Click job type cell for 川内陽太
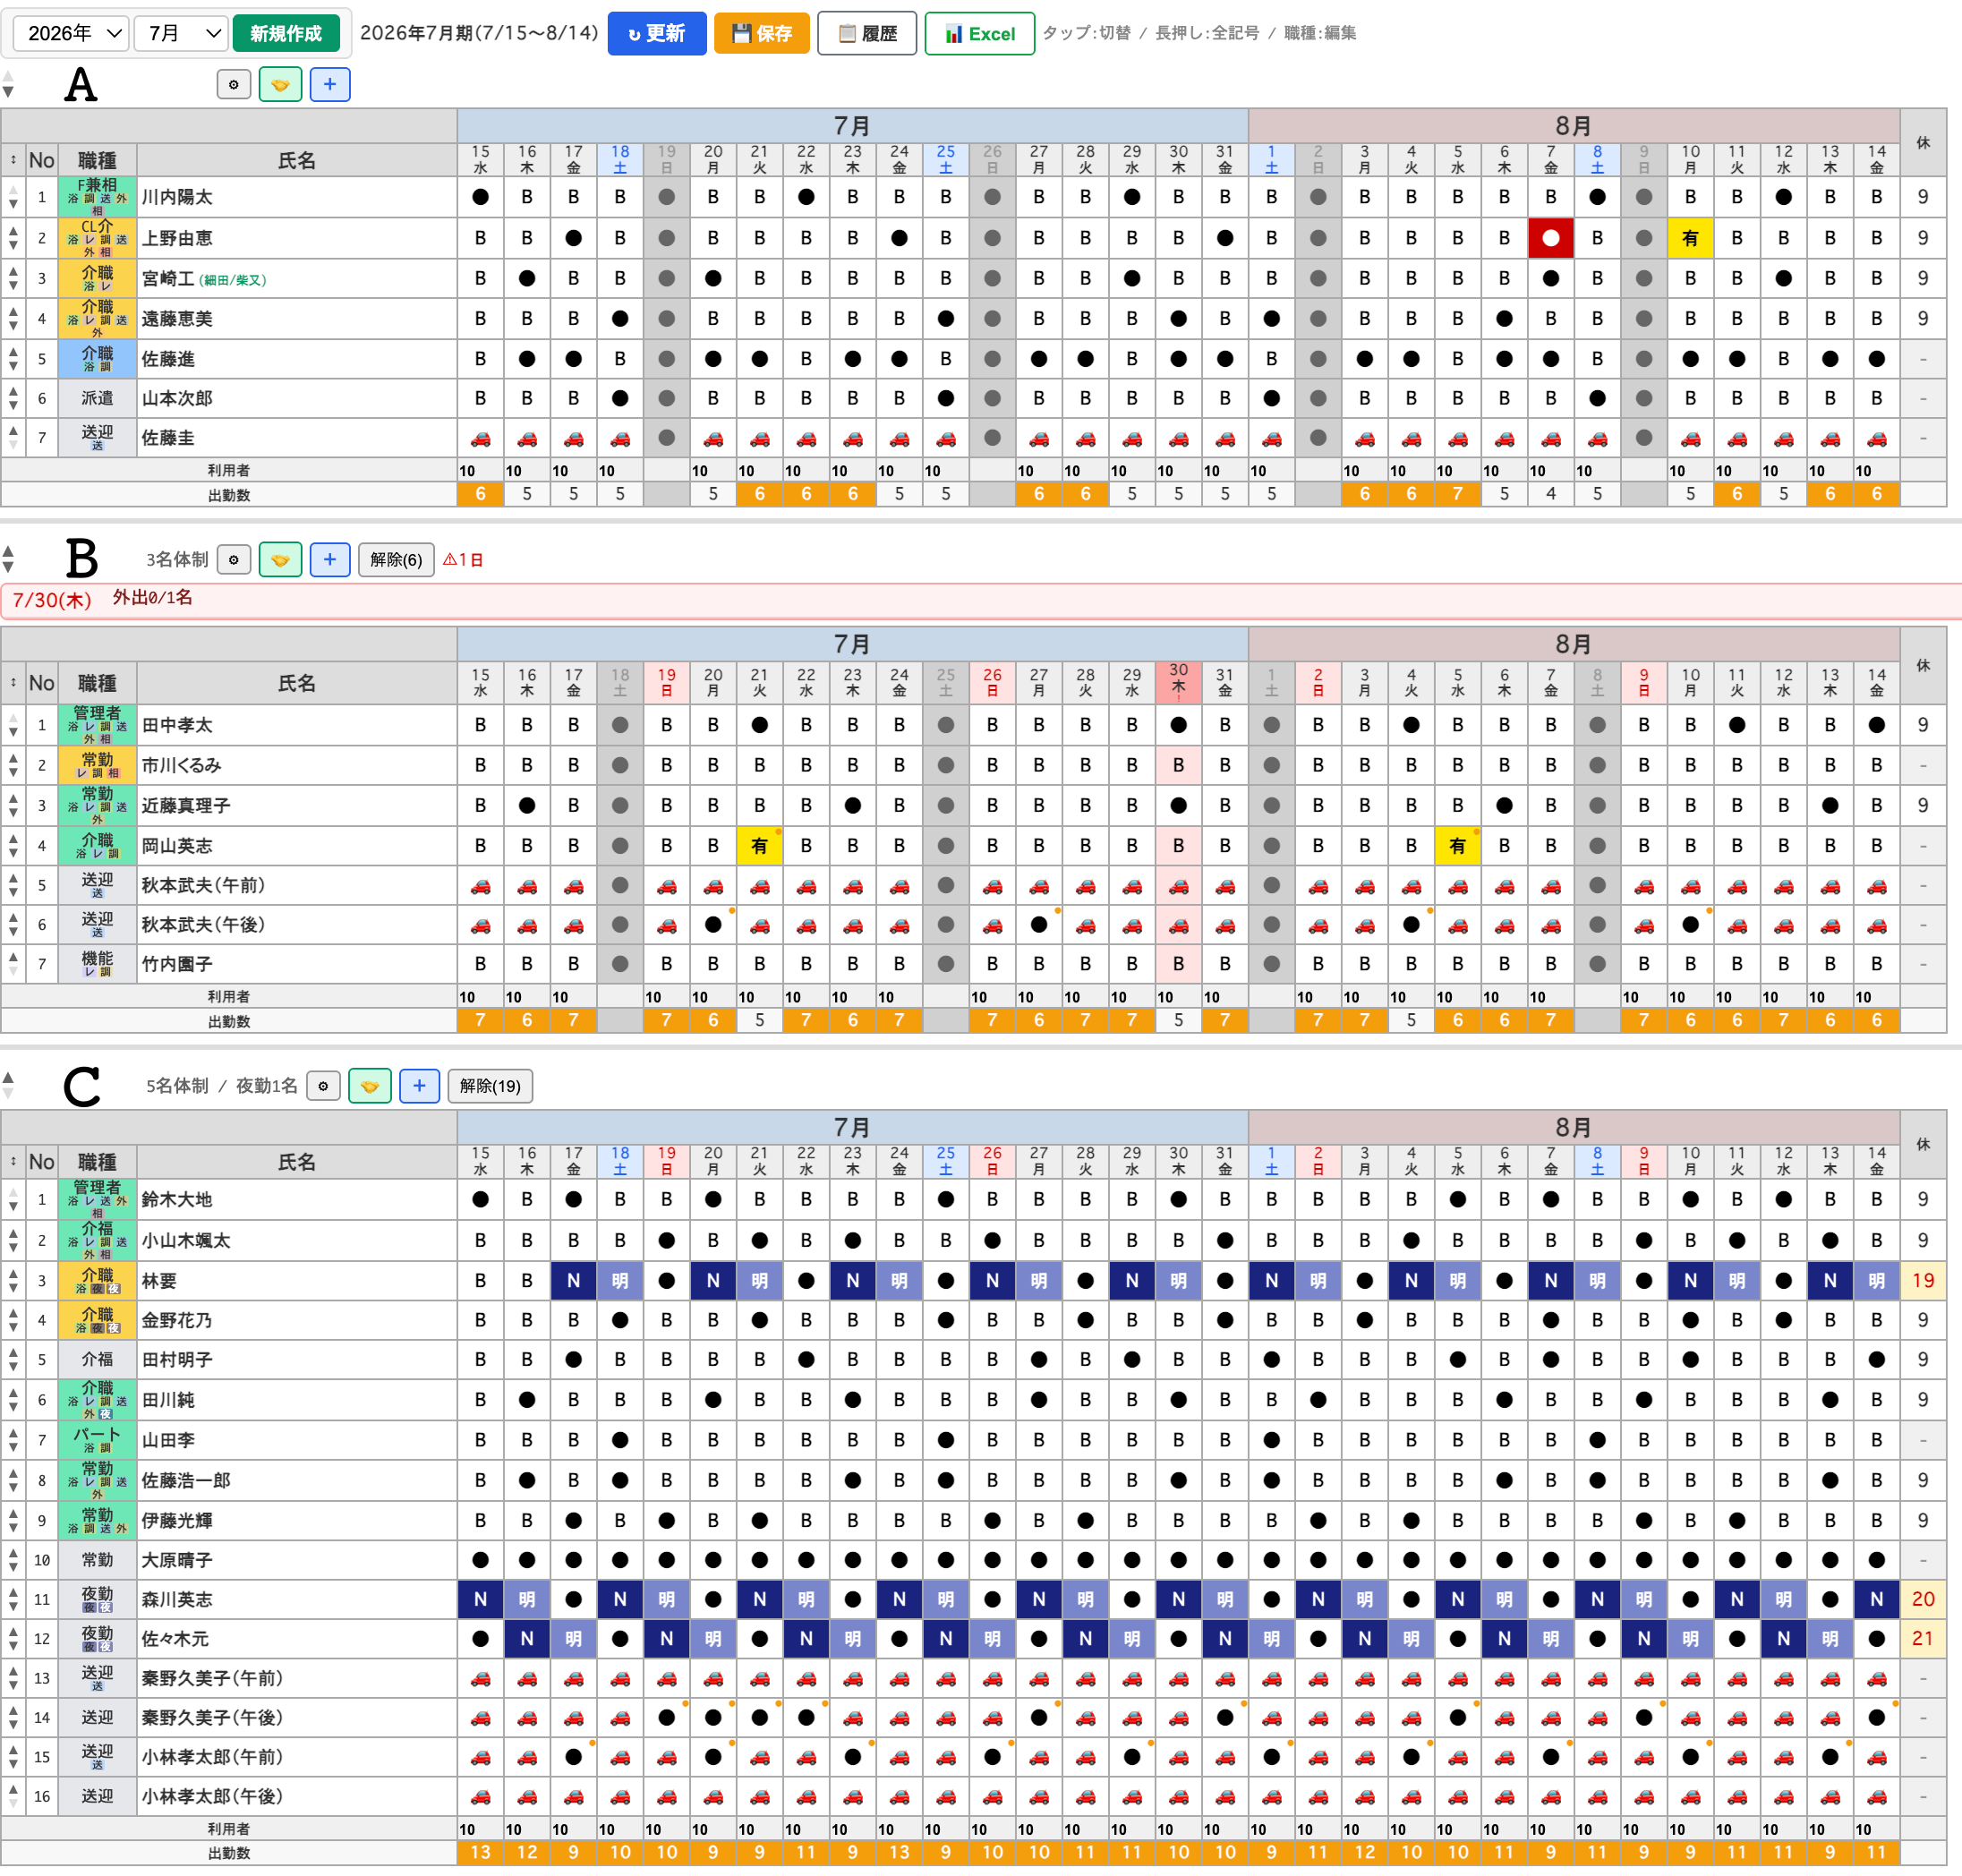 (97, 197)
